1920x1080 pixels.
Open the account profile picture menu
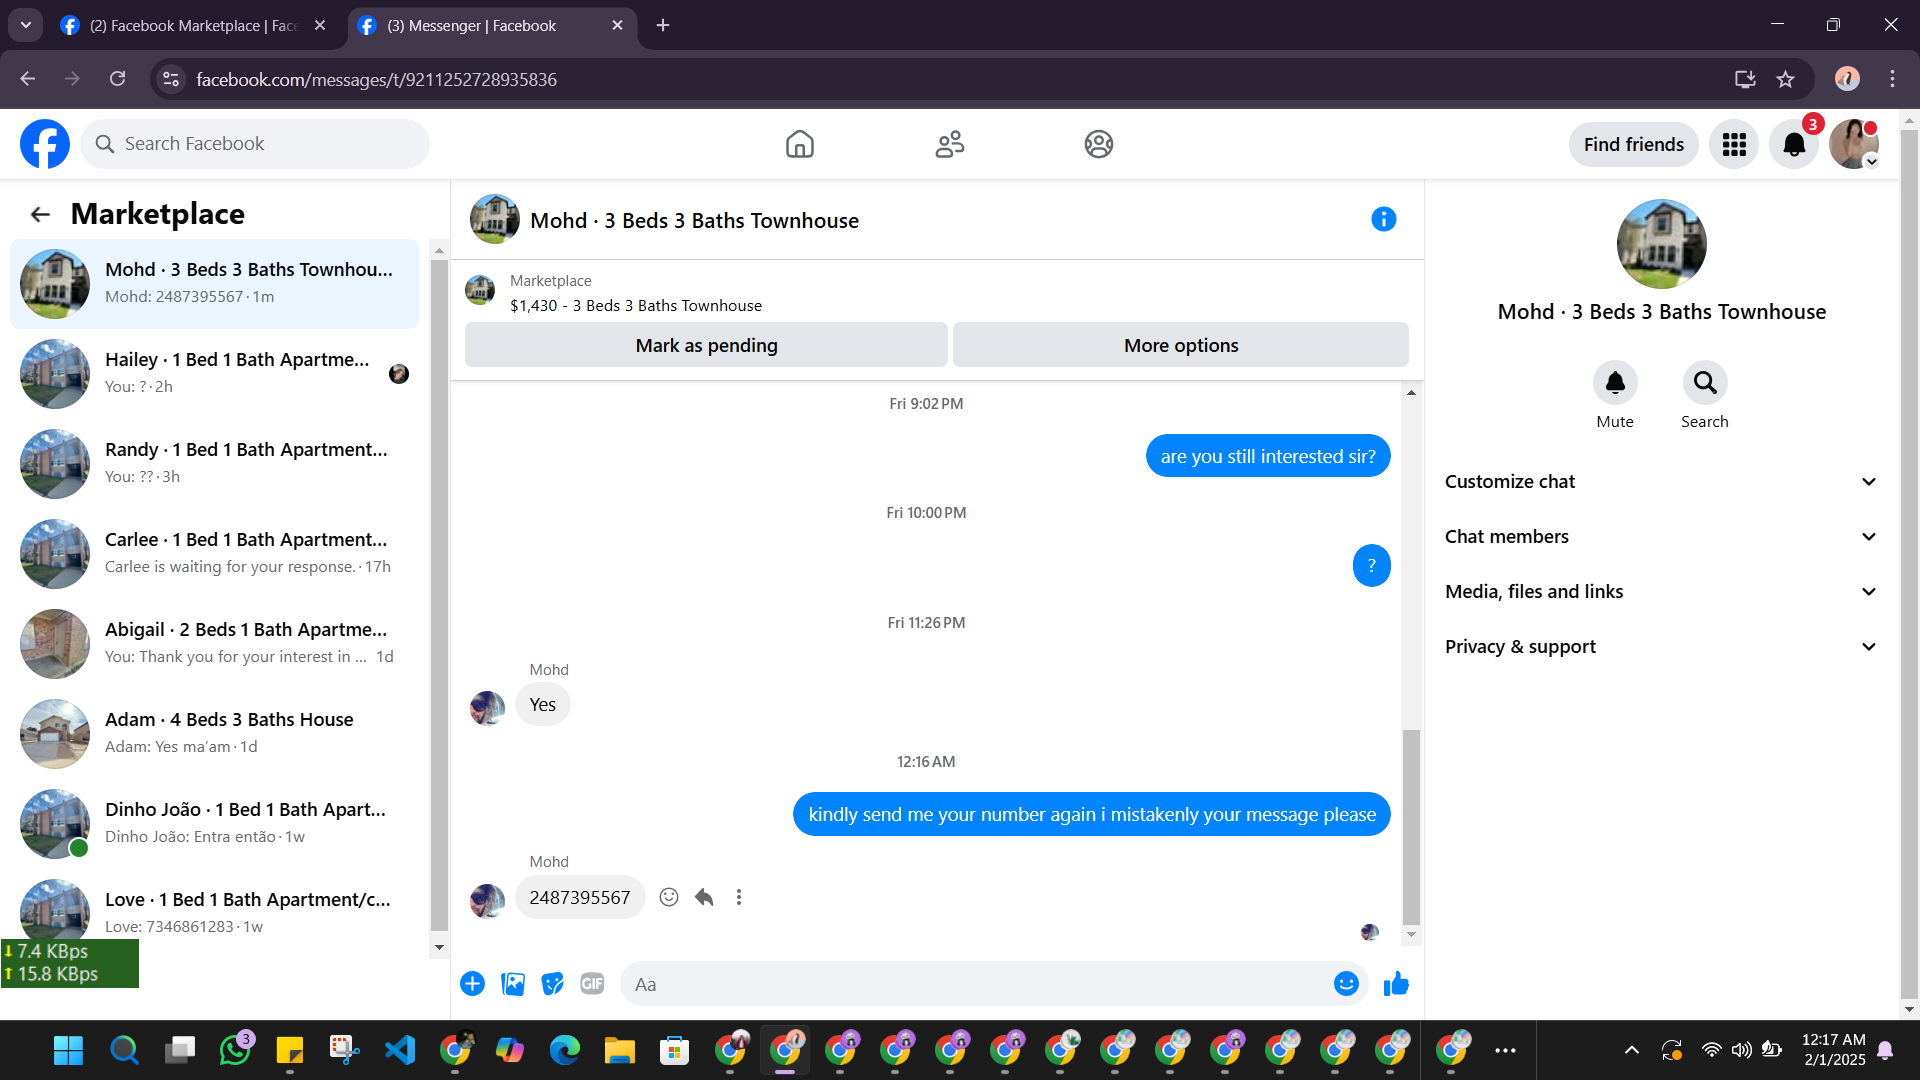pos(1854,144)
